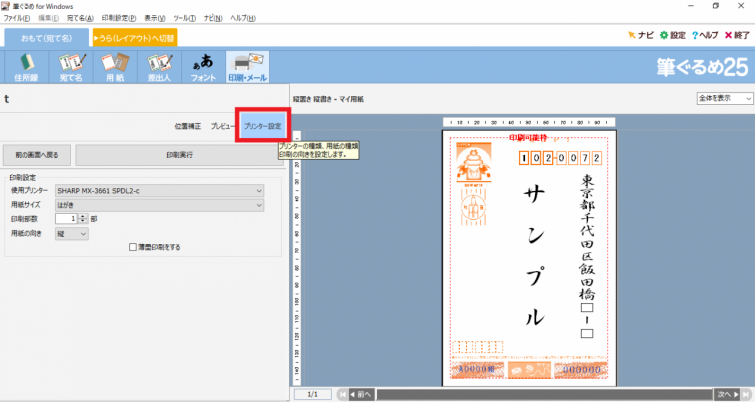Click the postal code 102-0072 boxes
Image resolution: width=755 pixels, height=402 pixels.
(x=560, y=158)
